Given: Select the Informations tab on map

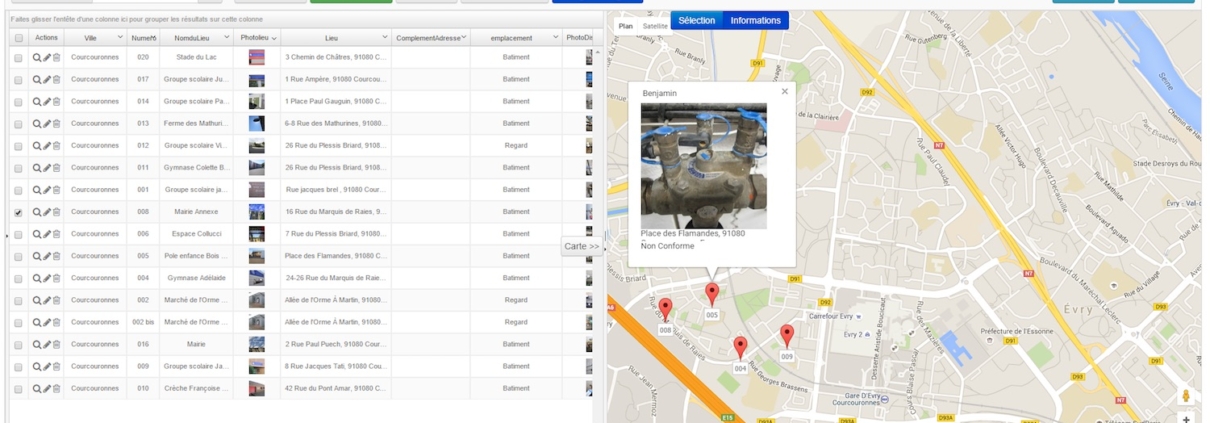Looking at the screenshot, I should pos(755,20).
